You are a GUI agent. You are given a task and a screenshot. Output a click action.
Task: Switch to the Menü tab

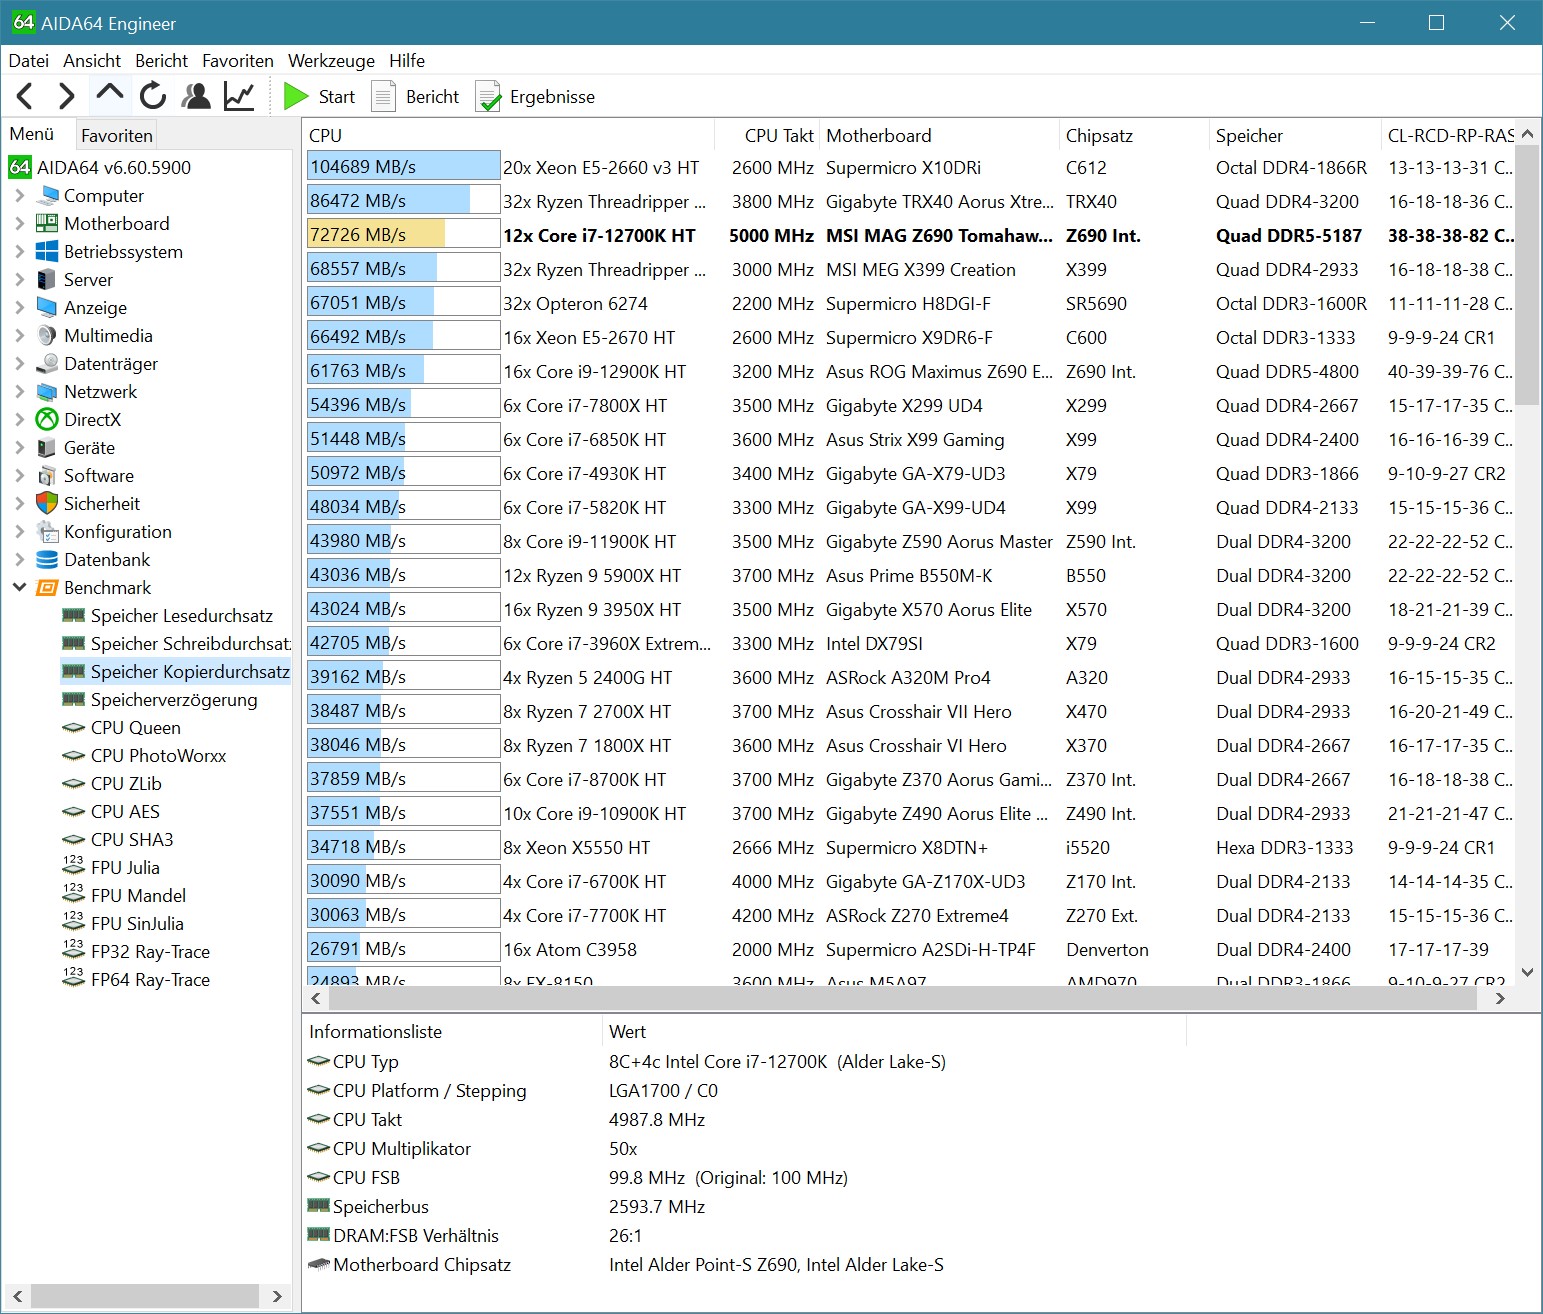click(x=32, y=134)
